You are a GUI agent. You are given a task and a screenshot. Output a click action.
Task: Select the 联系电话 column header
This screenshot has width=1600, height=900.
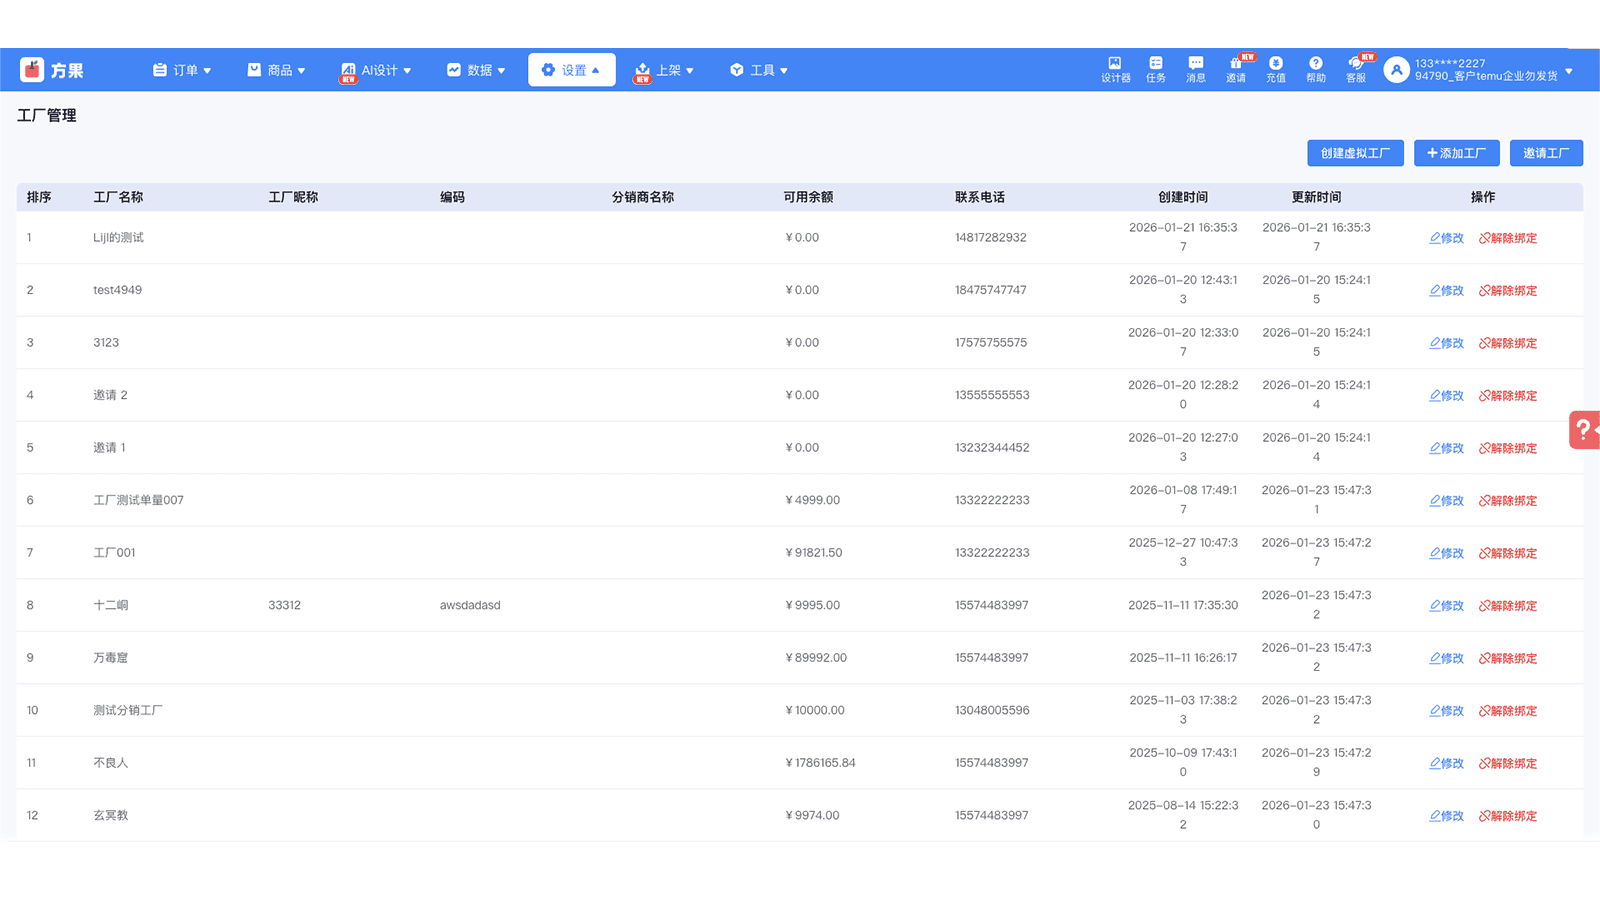(x=980, y=197)
